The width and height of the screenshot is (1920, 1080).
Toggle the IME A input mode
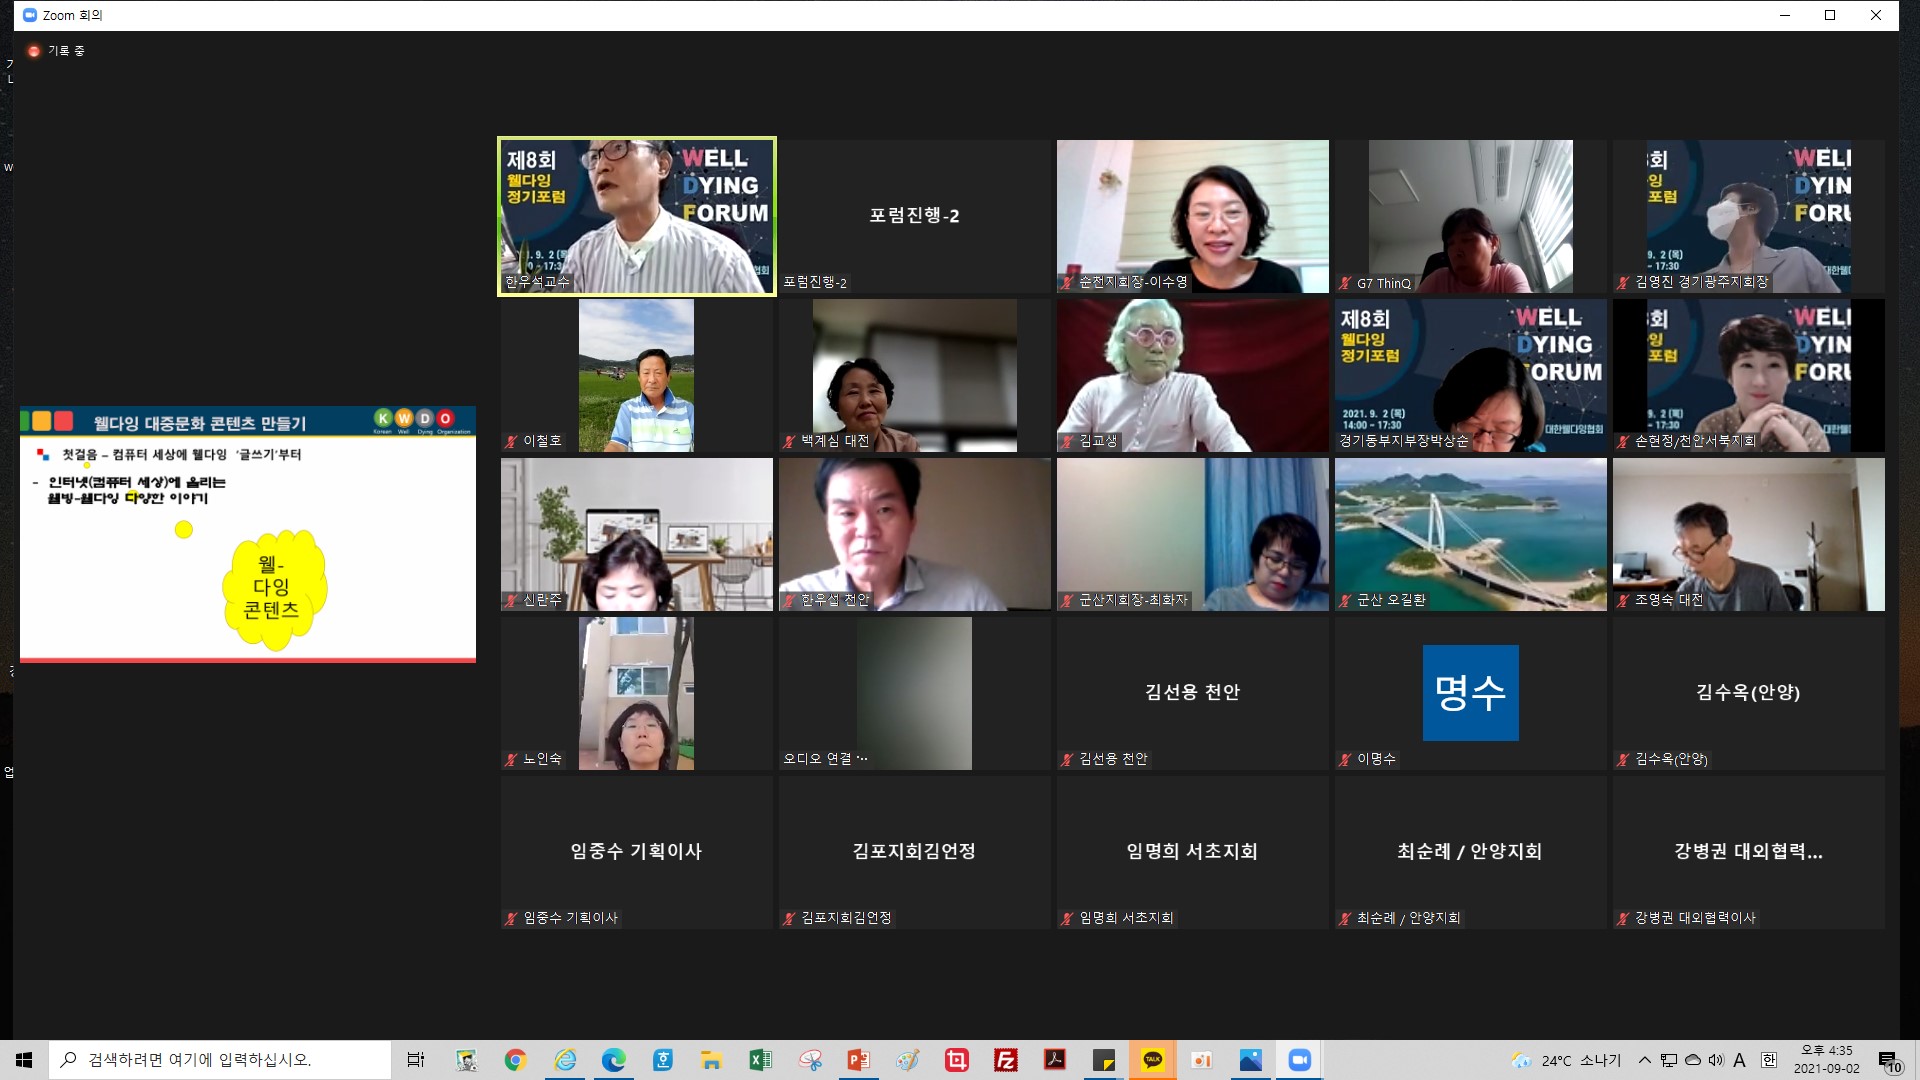(x=1740, y=1060)
